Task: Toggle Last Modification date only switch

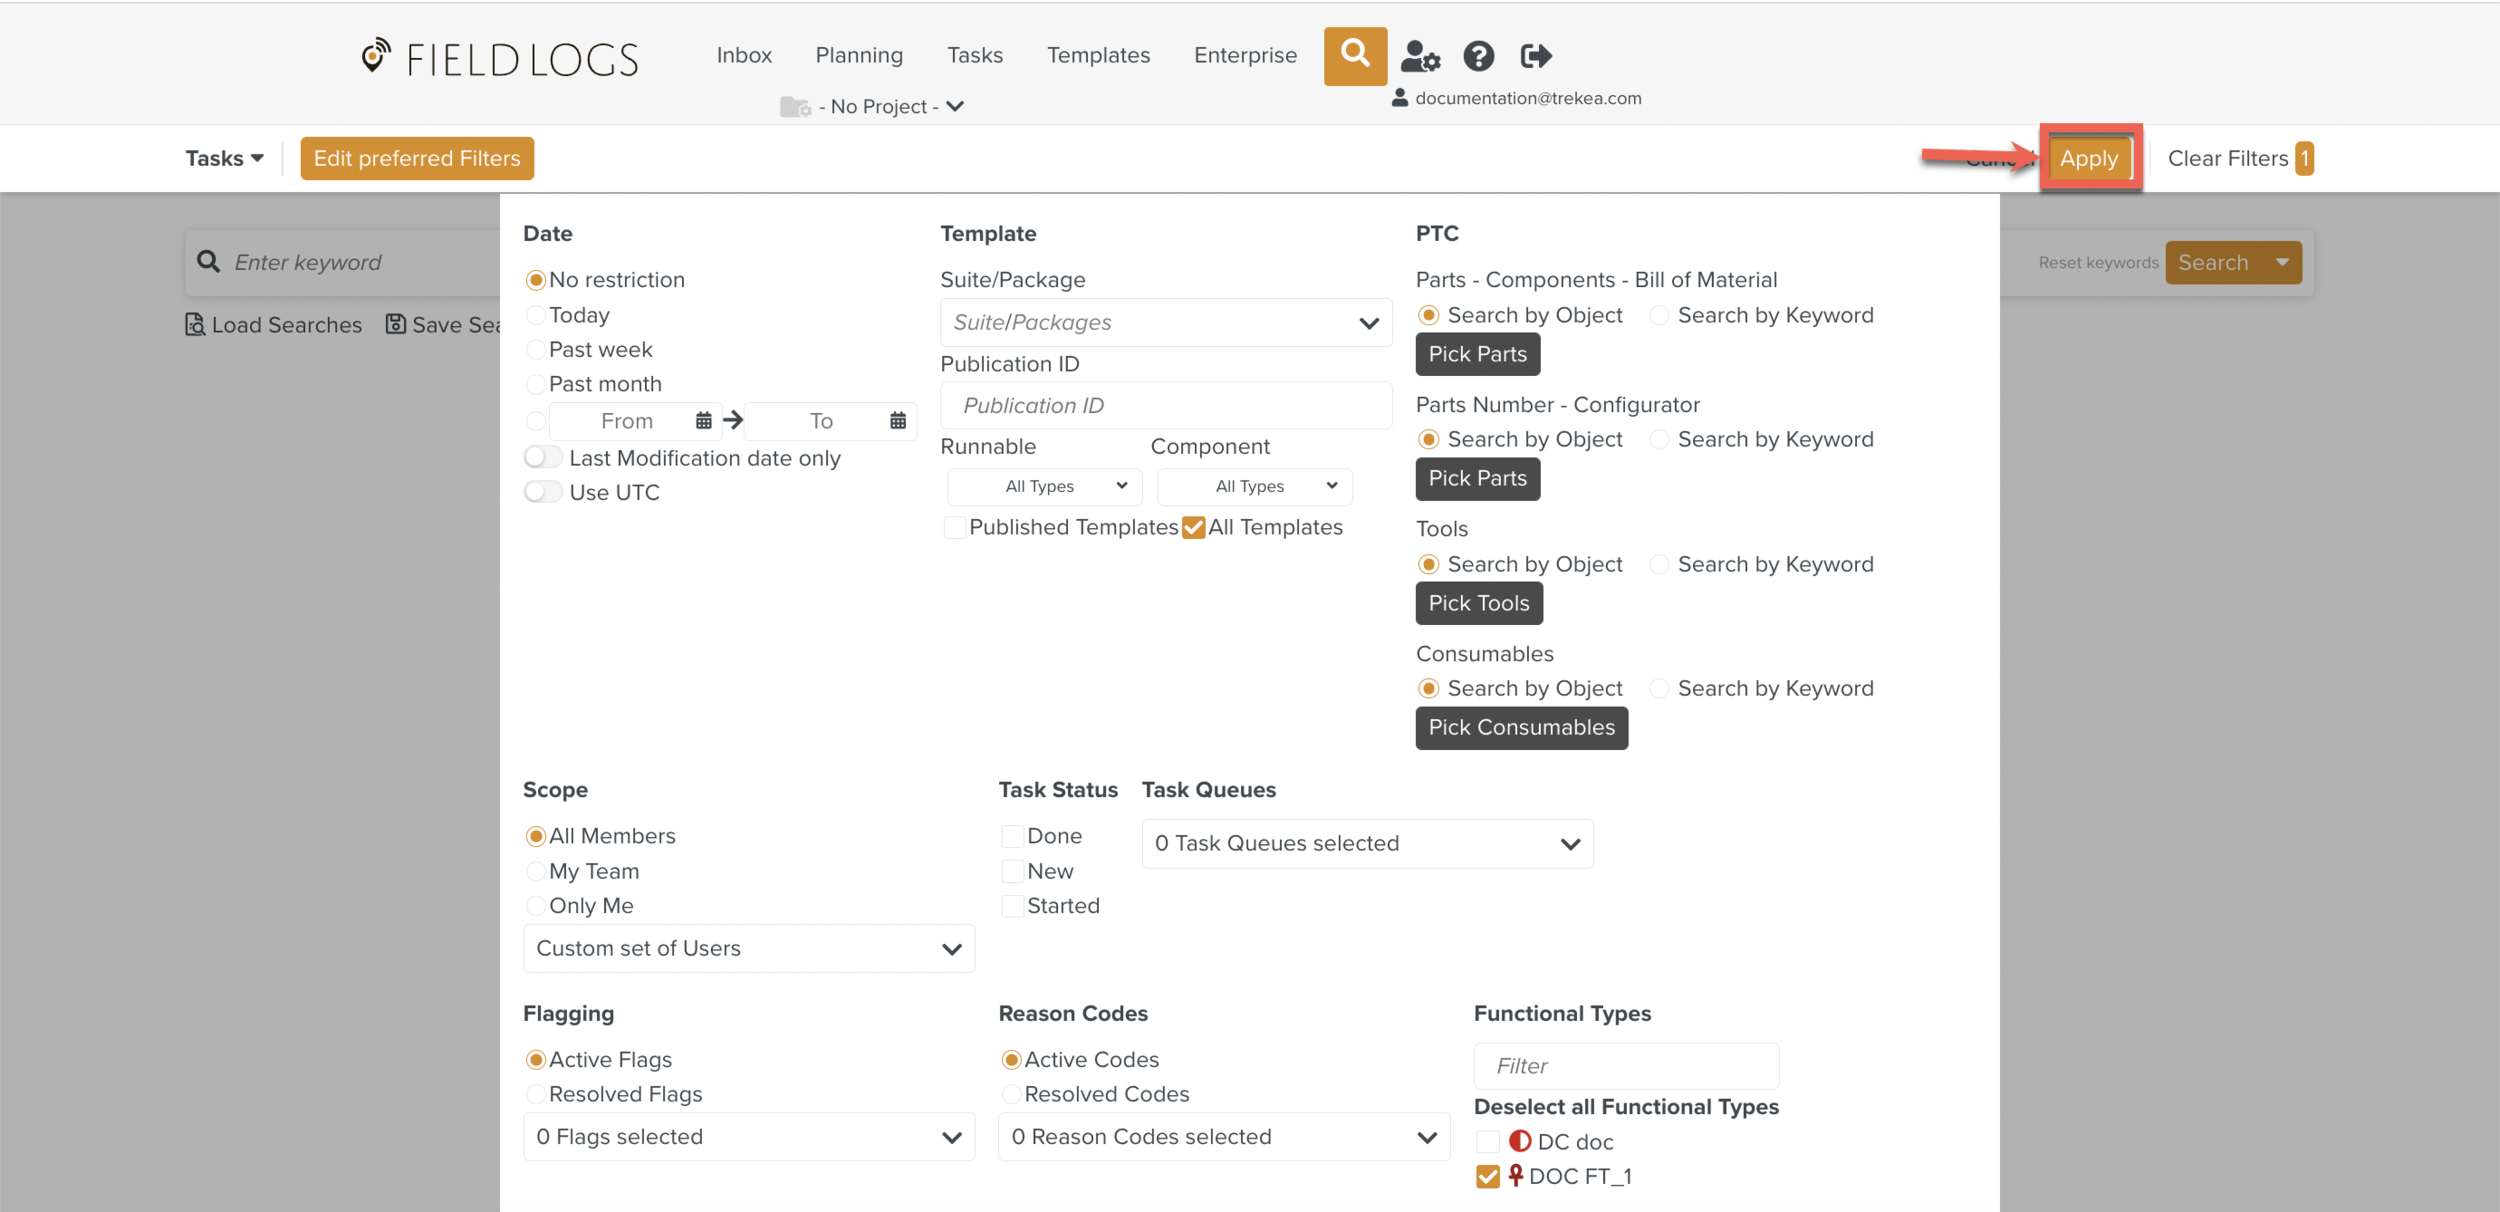Action: click(543, 457)
